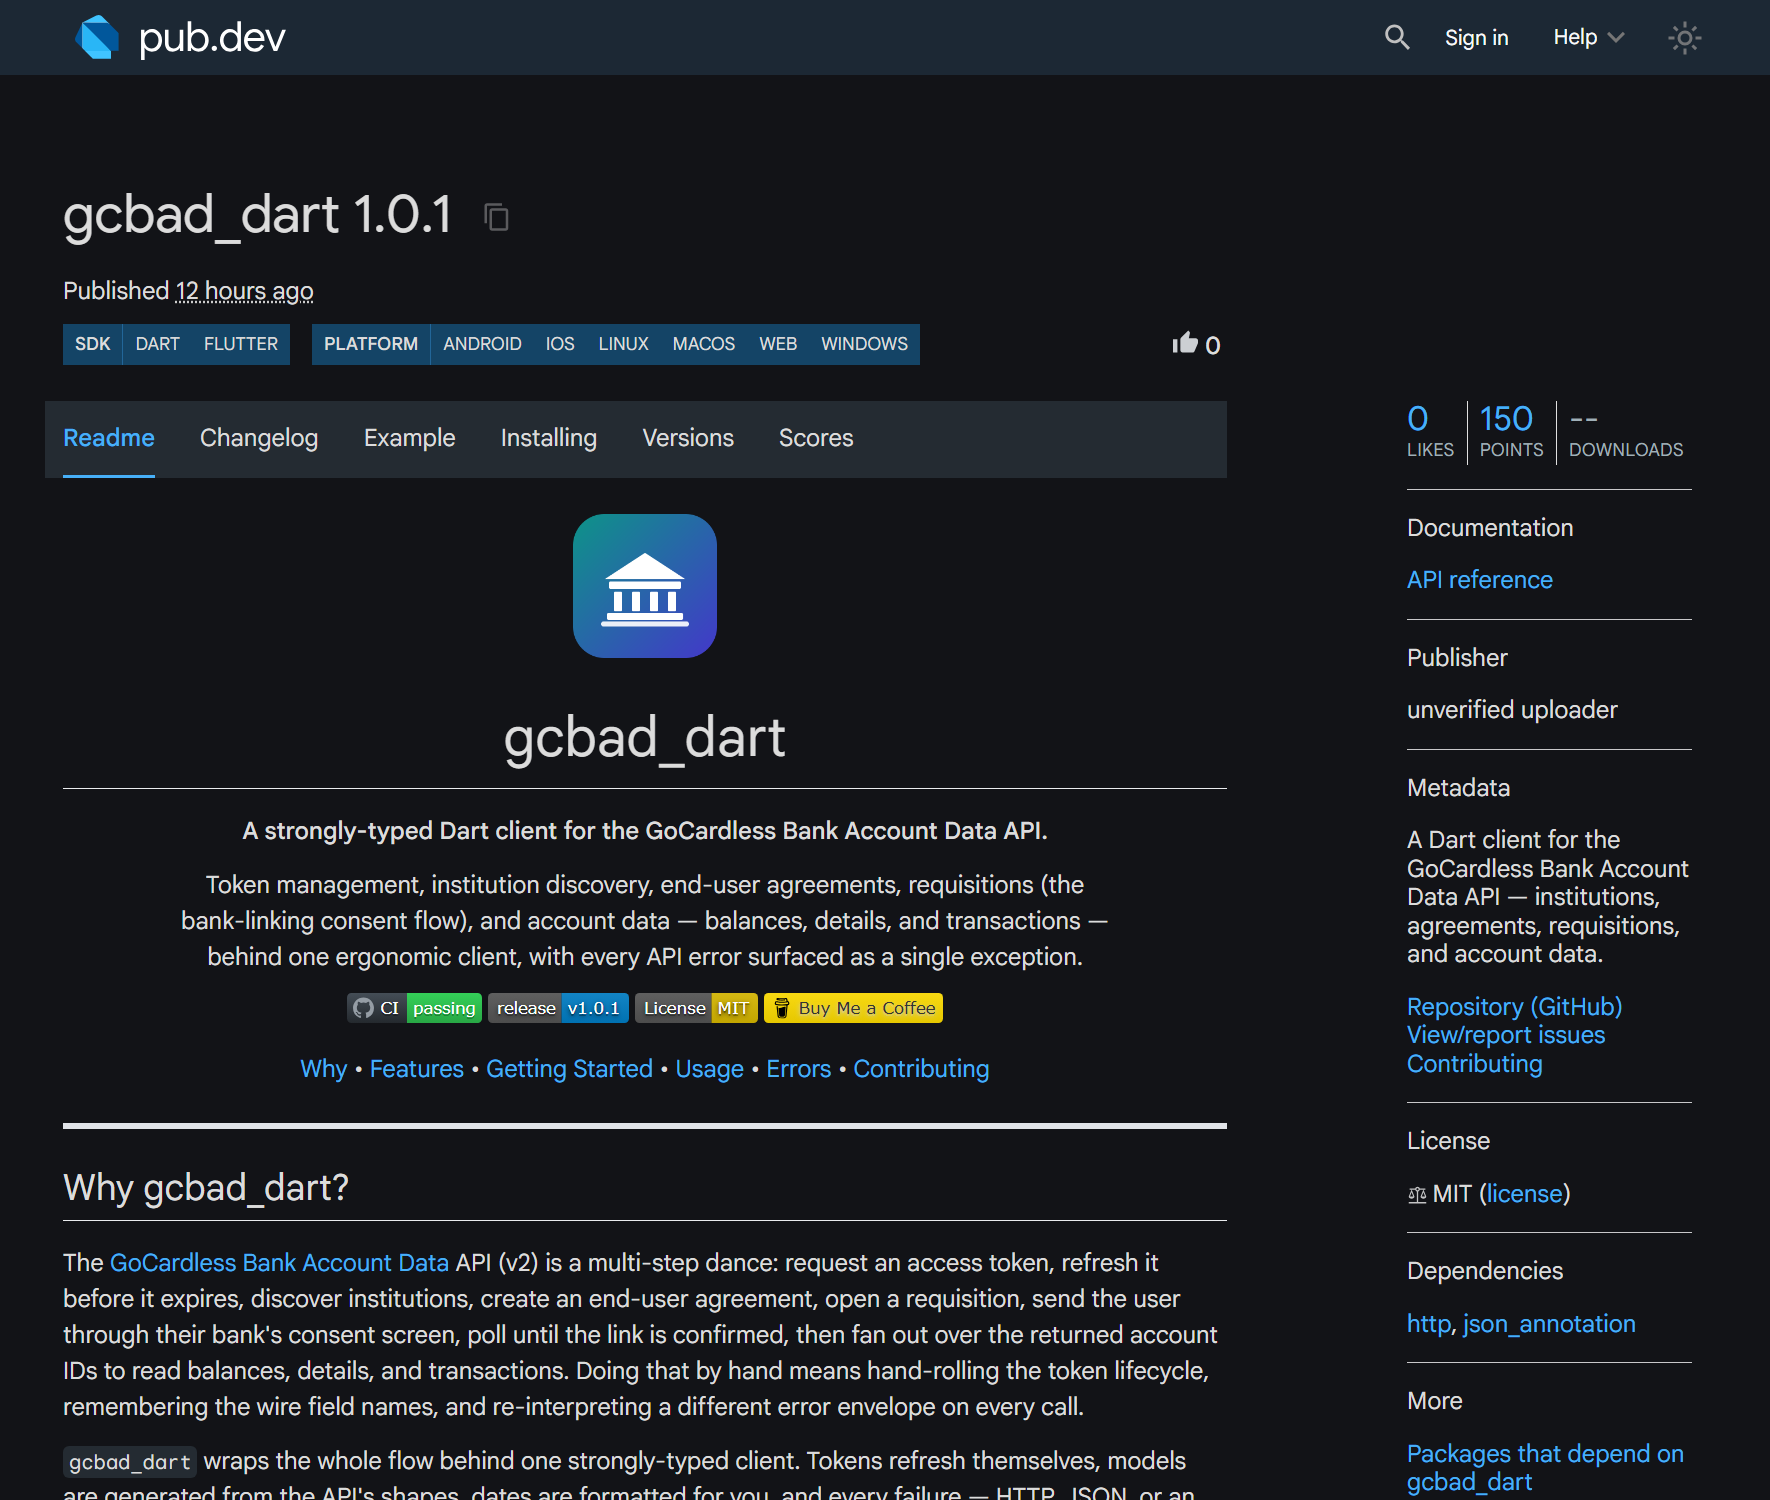Click the pub.dev Dart logo
The image size is (1770, 1500).
98,37
